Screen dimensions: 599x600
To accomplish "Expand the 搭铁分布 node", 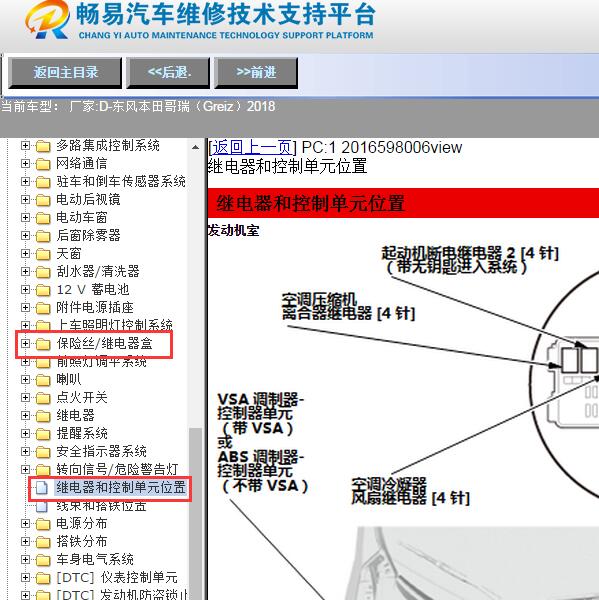I will (x=25, y=541).
